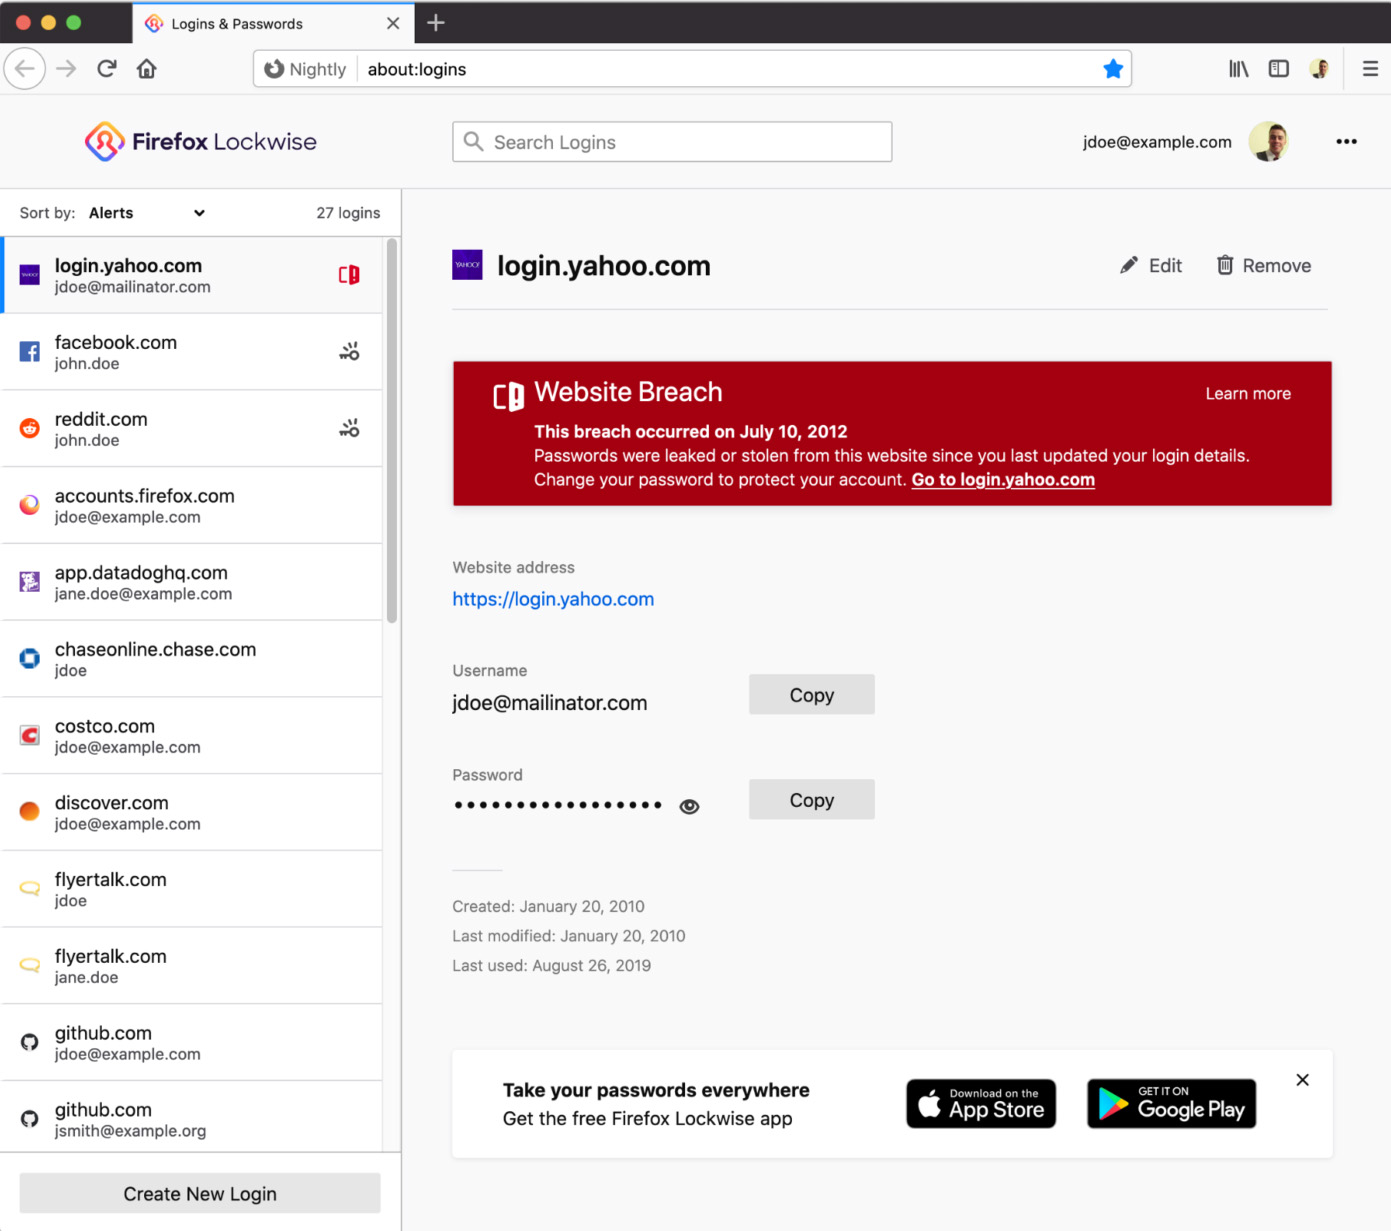
Task: Select the flyertalk.com jdoe entry
Action: coord(192,889)
